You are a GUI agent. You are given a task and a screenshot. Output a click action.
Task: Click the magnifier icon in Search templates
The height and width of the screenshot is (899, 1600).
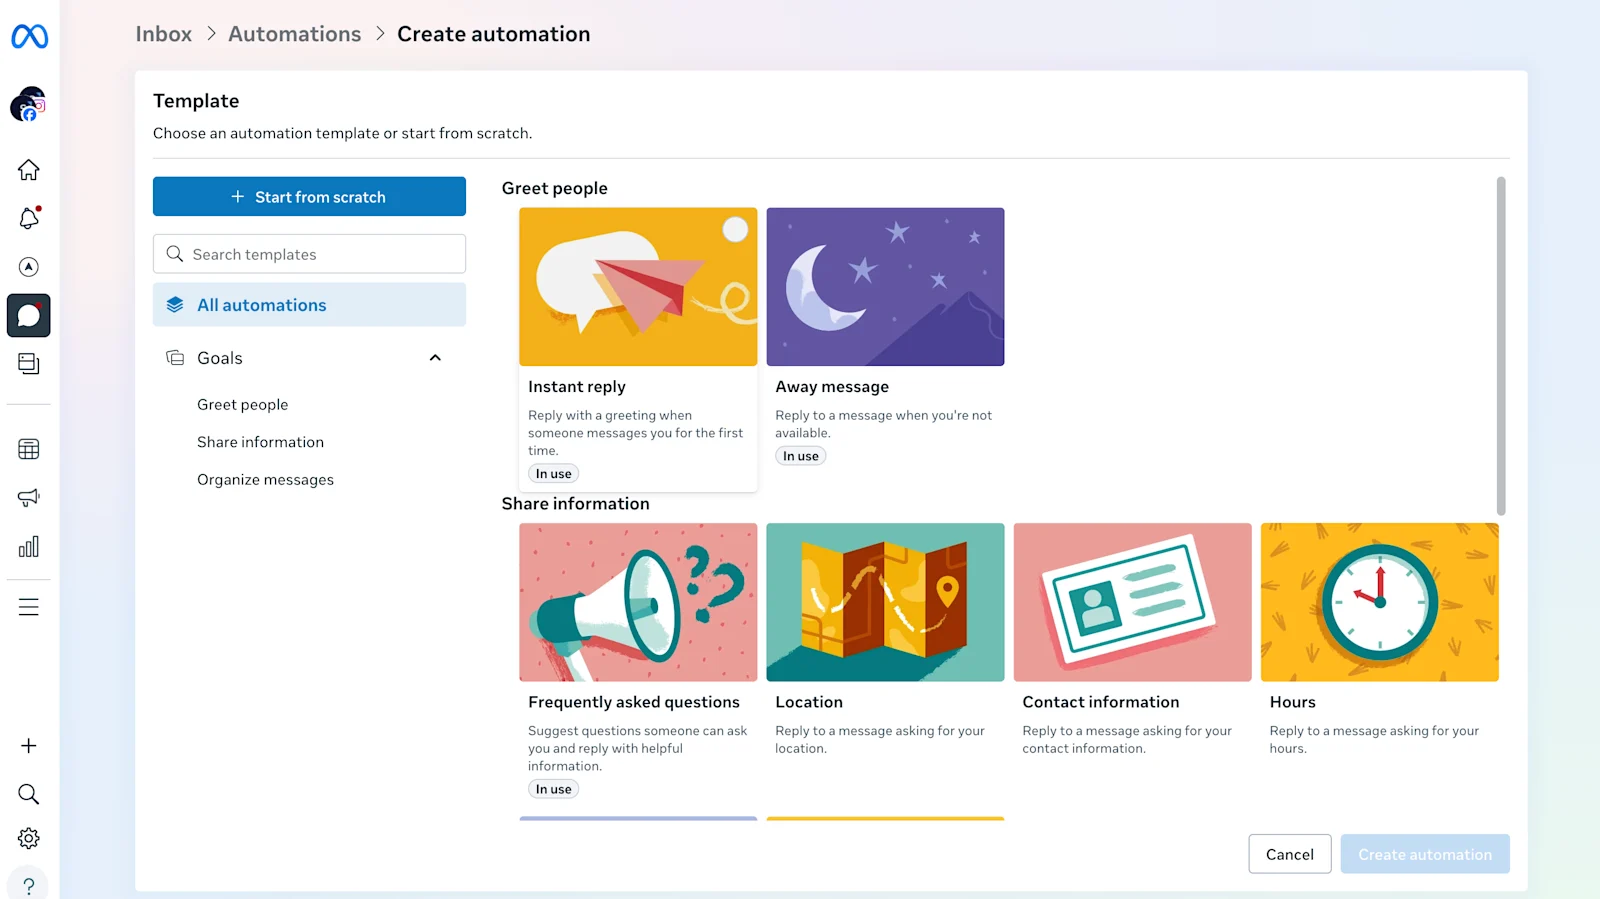(x=175, y=254)
